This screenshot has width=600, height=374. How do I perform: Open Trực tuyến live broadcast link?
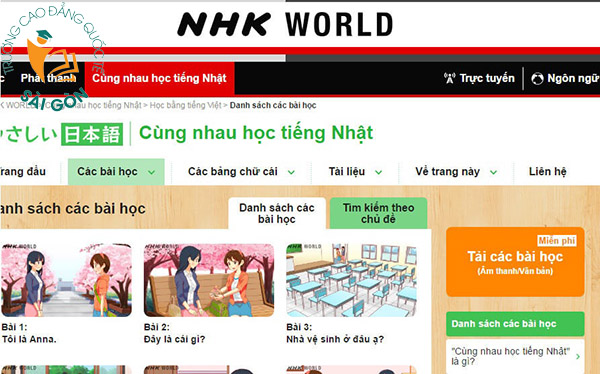(479, 78)
